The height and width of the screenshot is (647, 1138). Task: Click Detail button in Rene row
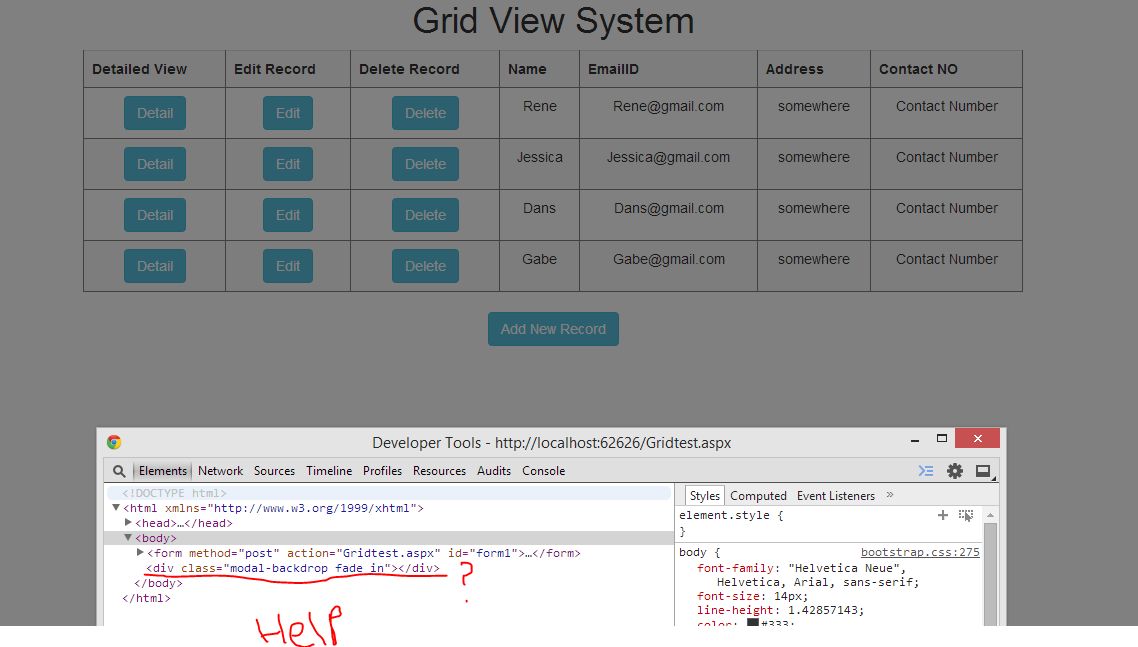(155, 113)
